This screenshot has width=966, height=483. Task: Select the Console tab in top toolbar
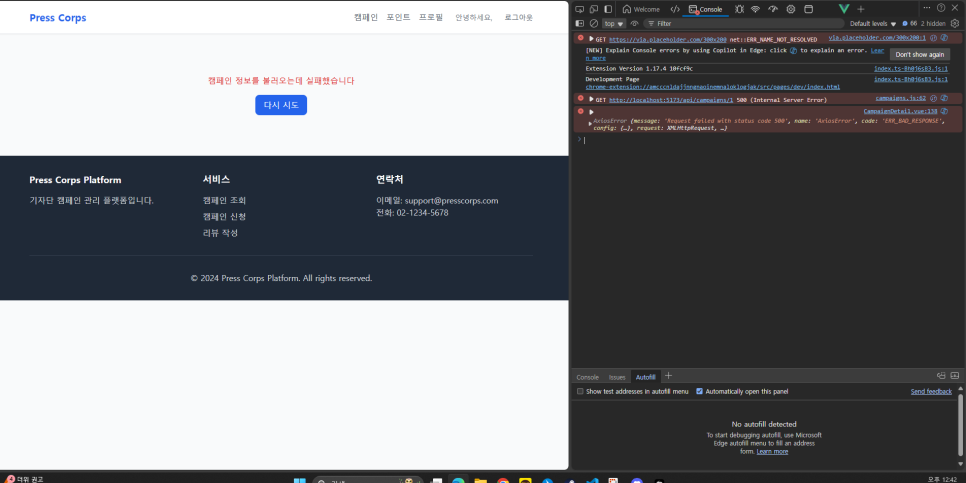pos(706,9)
